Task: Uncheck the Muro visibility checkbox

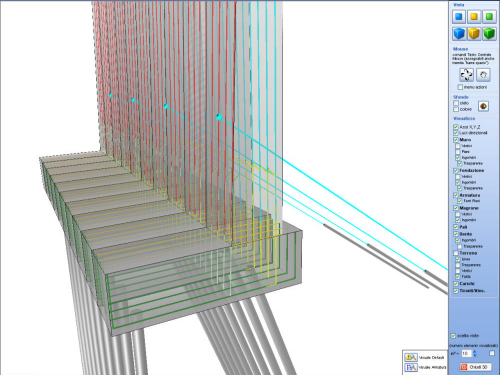Action: click(456, 140)
